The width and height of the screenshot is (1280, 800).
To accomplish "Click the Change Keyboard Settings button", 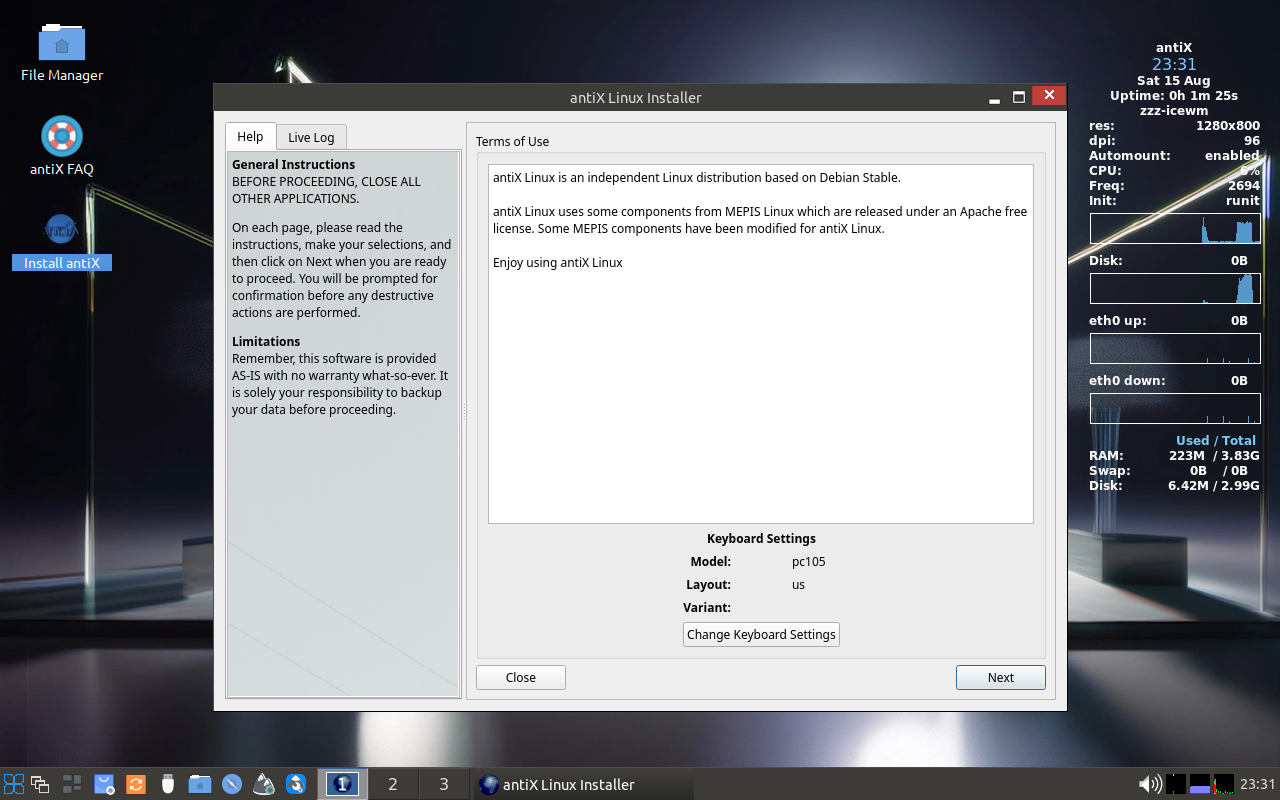I will (x=761, y=634).
